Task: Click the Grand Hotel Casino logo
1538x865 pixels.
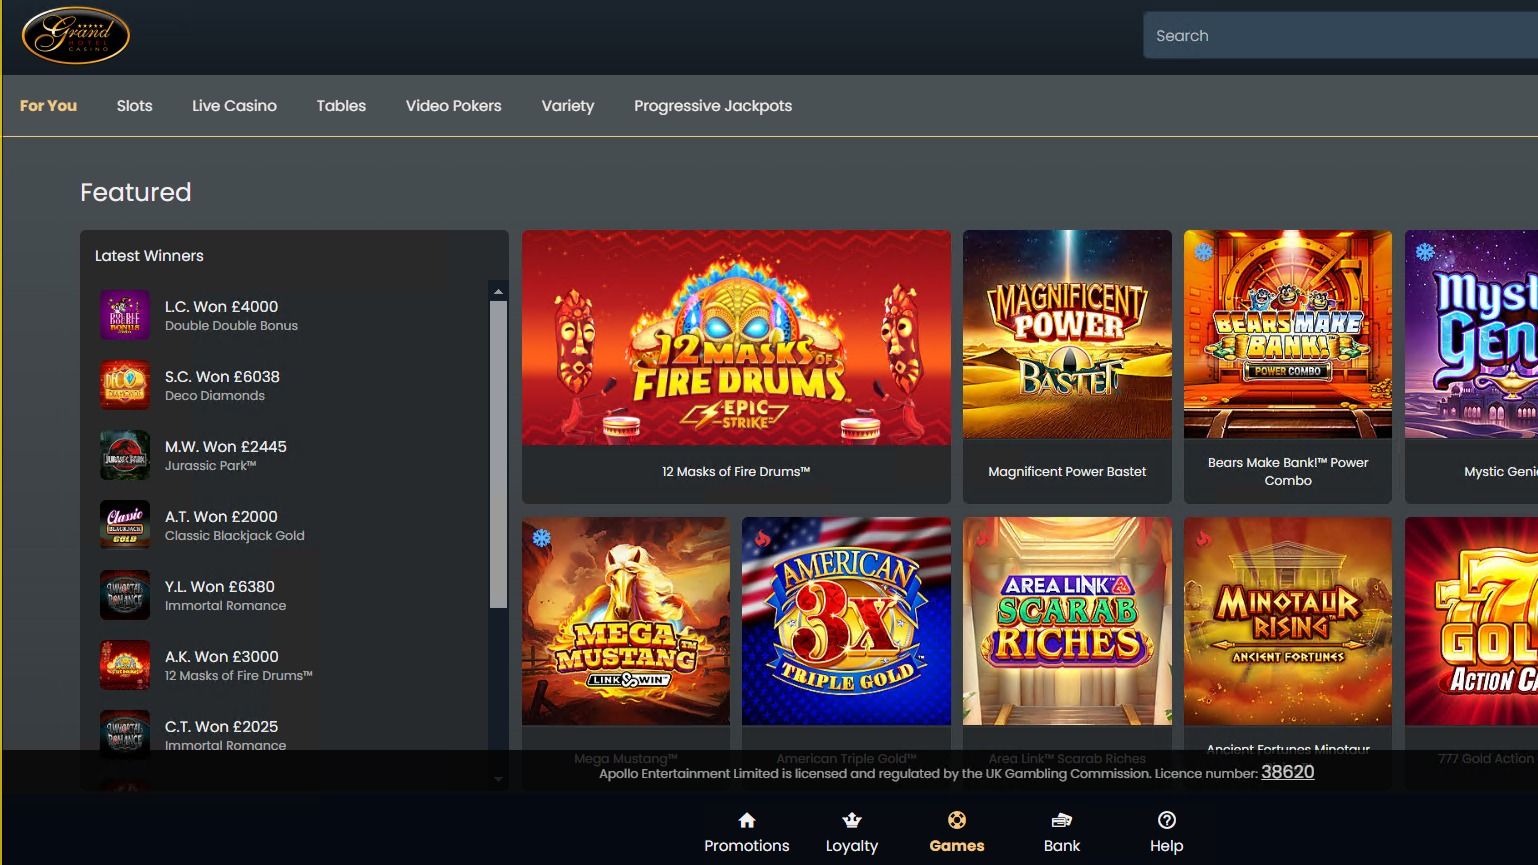Action: pyautogui.click(x=76, y=36)
